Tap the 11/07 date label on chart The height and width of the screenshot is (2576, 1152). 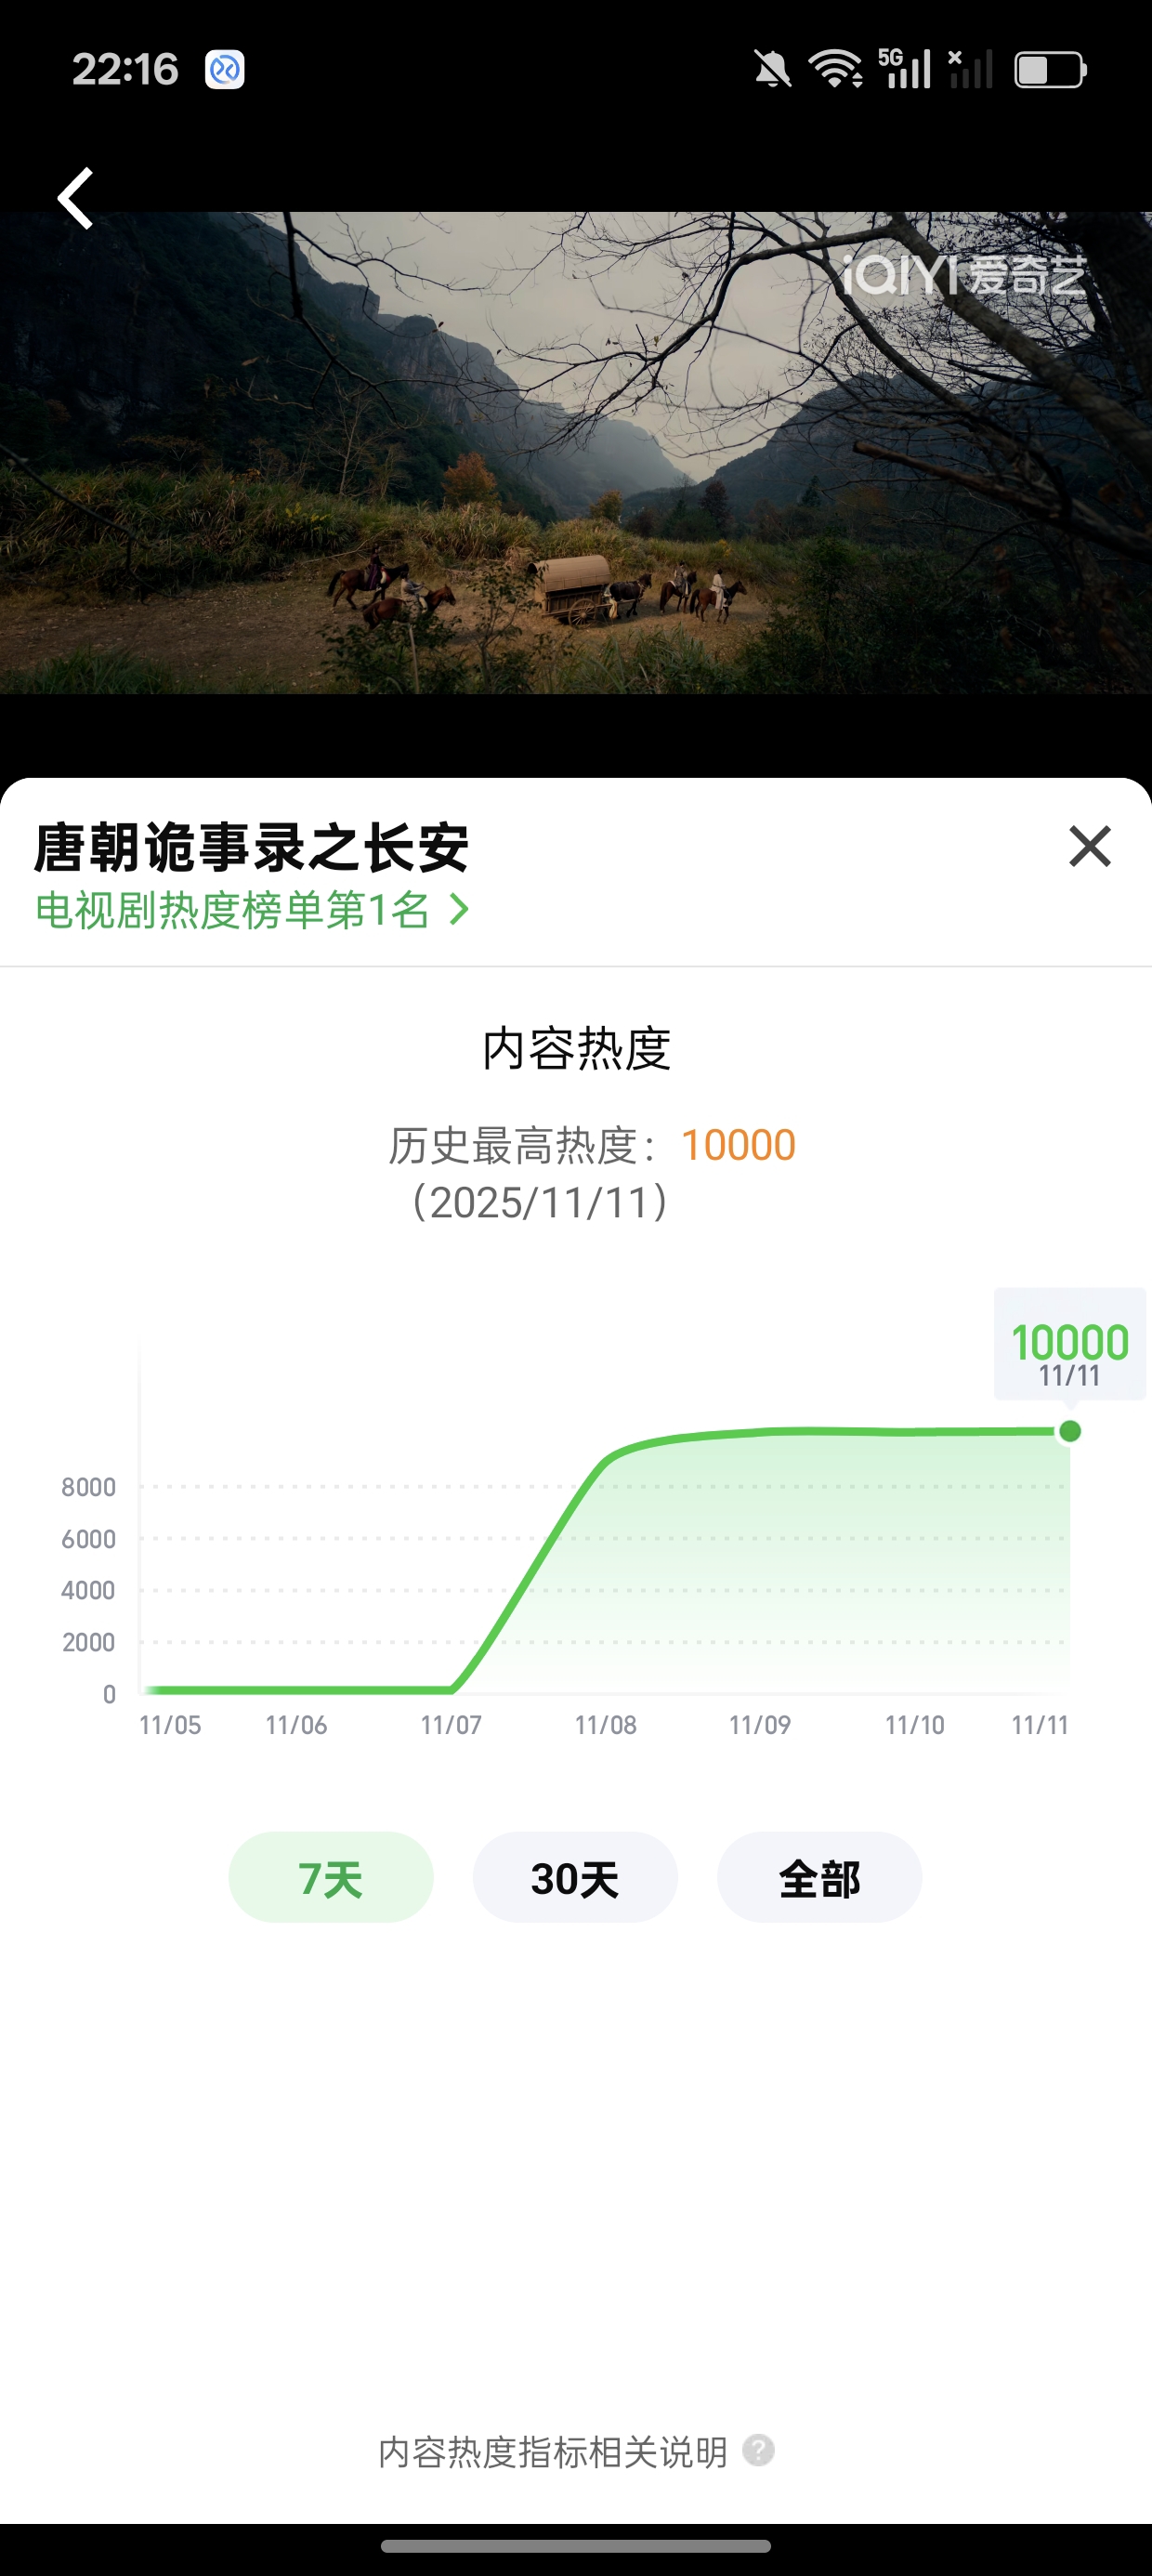tap(451, 1725)
